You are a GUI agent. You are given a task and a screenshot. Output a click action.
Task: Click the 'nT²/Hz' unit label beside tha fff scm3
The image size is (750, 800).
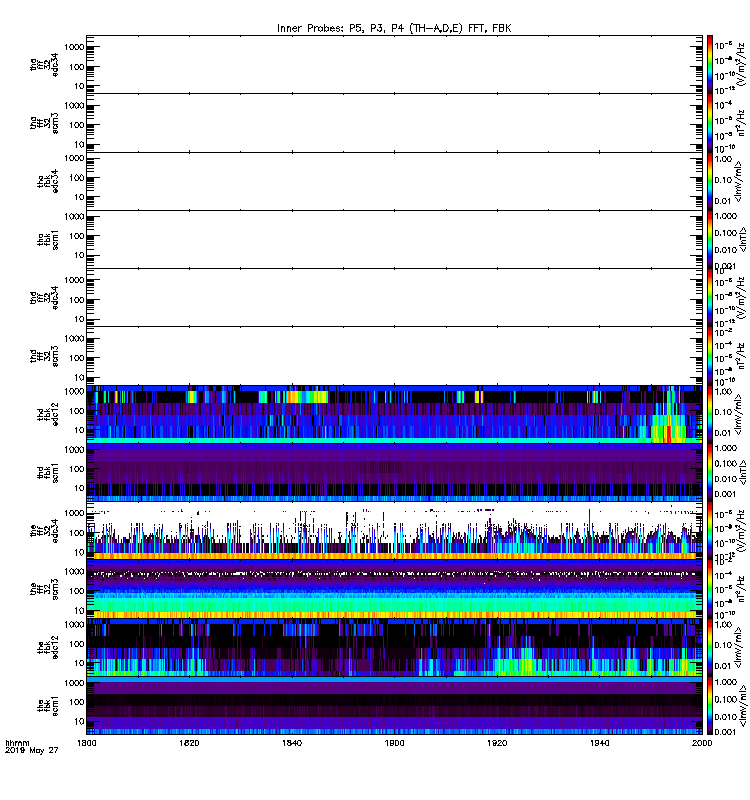(741, 123)
